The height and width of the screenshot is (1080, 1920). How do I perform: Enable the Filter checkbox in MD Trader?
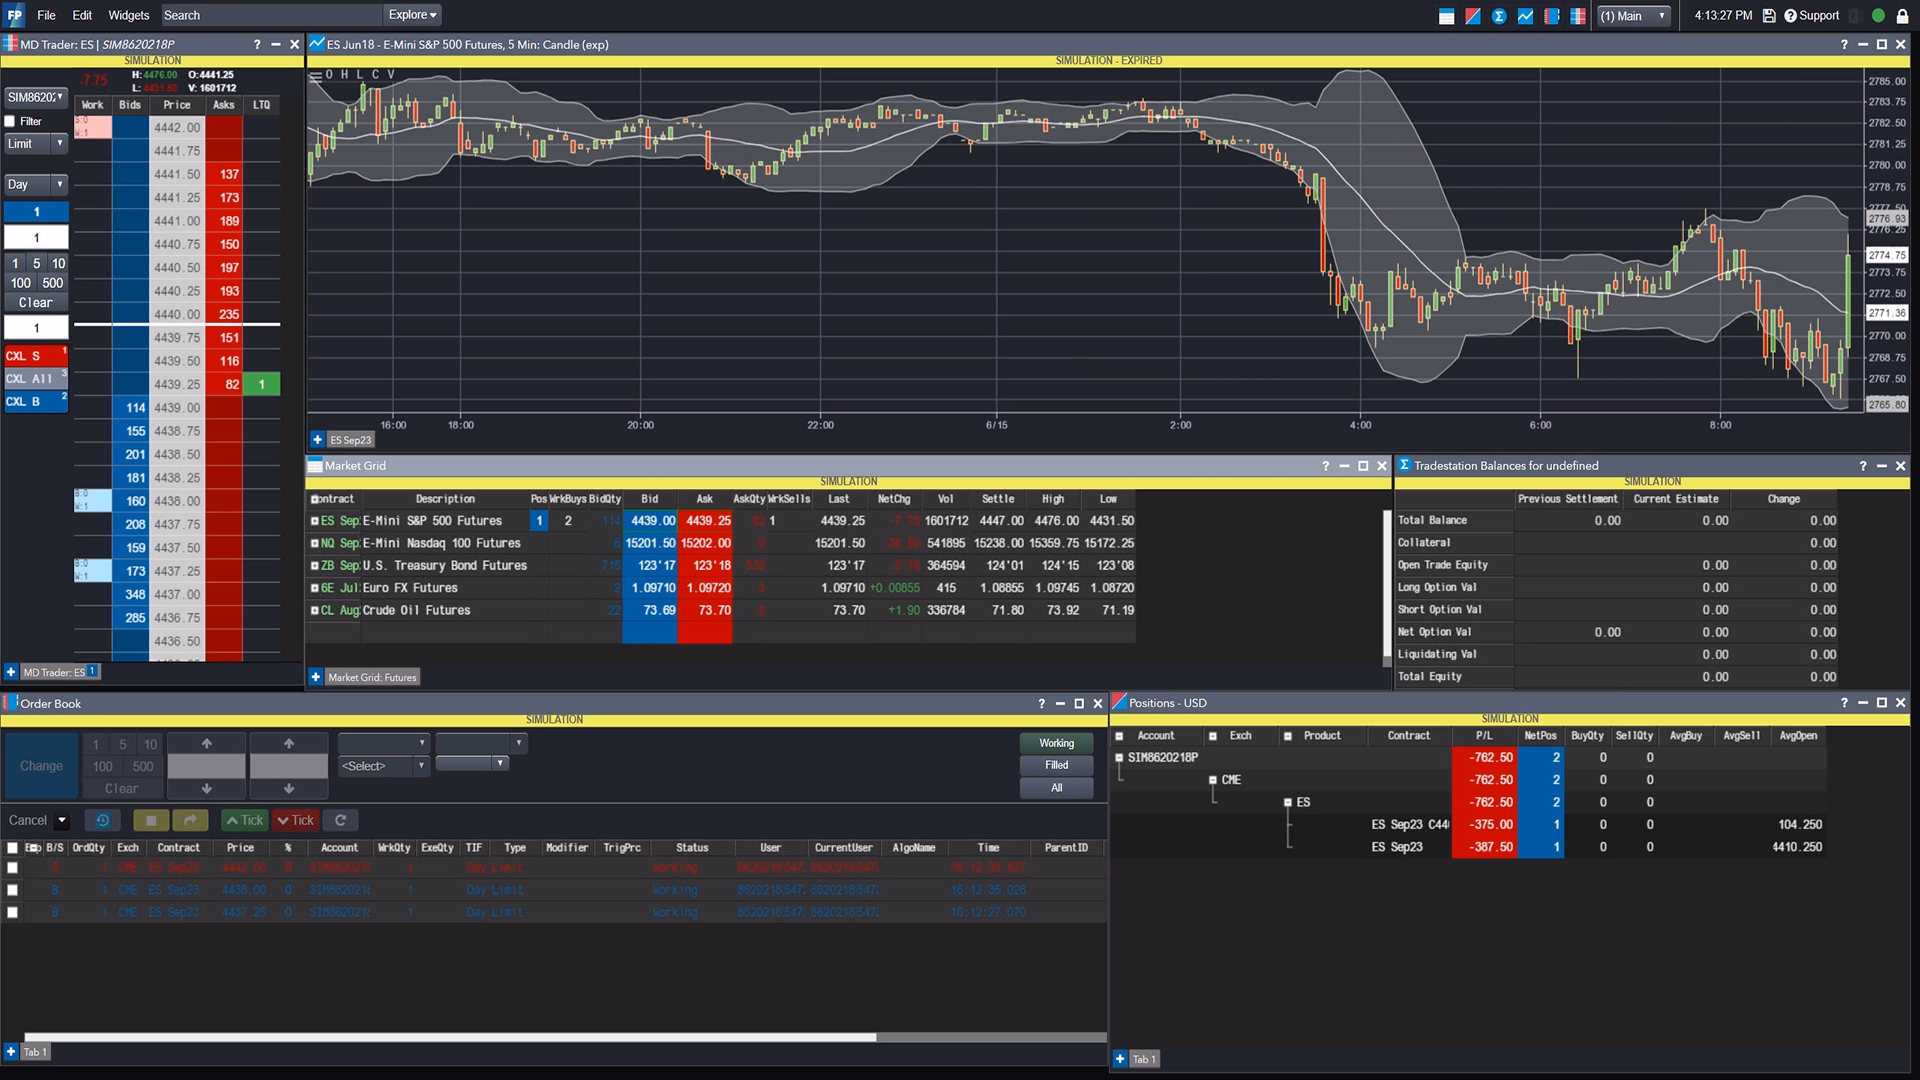tap(10, 121)
